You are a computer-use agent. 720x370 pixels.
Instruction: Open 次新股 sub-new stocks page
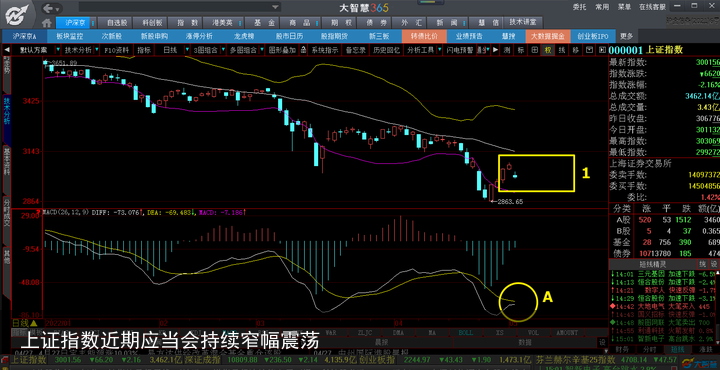(x=112, y=36)
